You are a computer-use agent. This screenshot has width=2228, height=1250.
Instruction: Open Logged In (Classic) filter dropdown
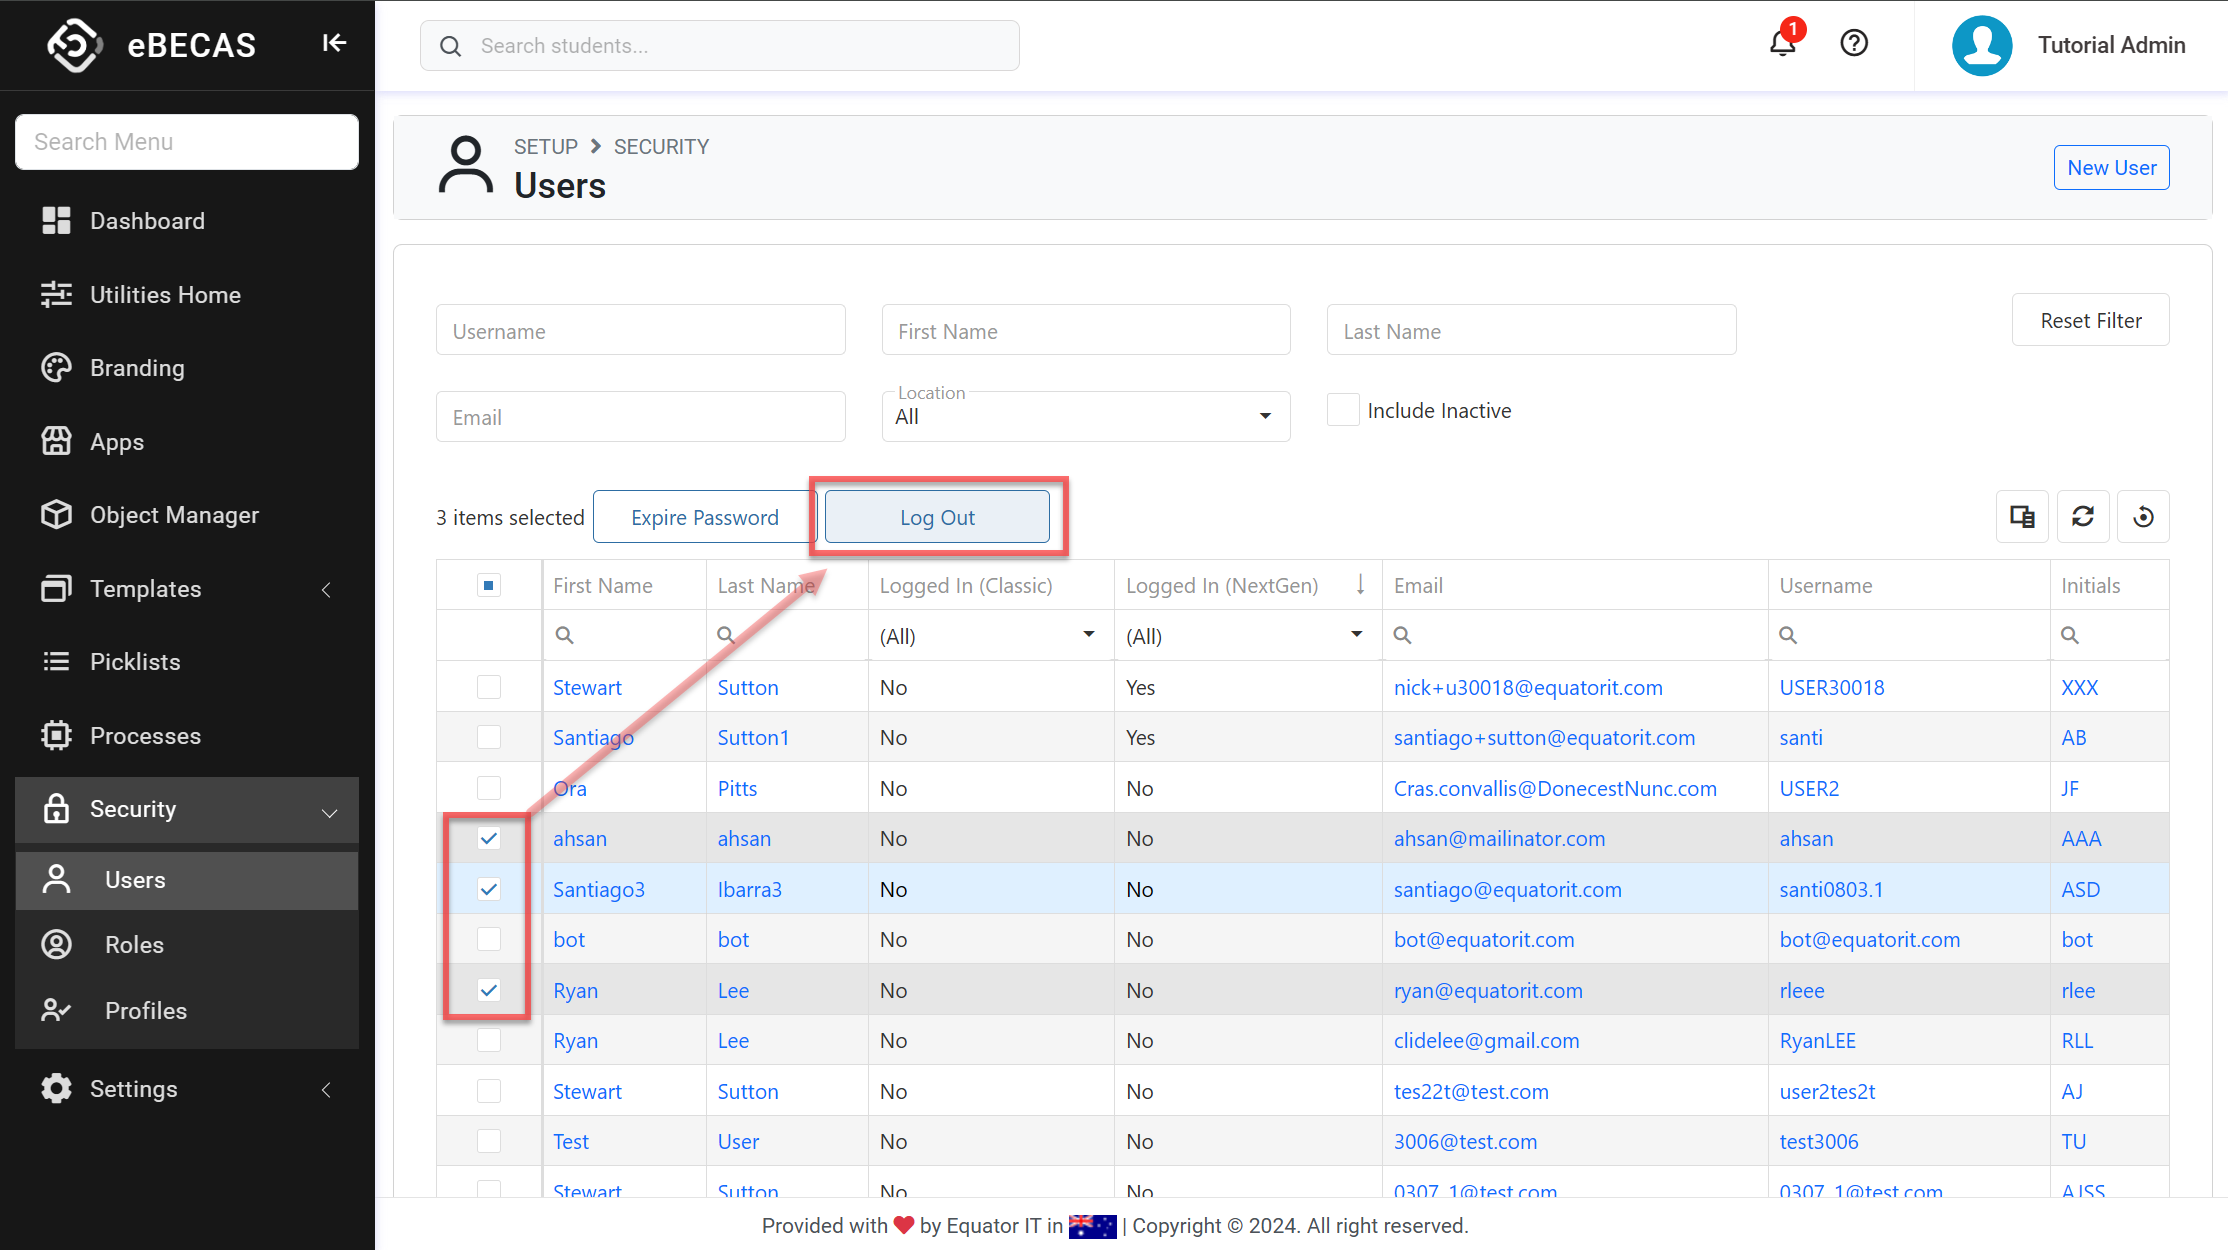pos(1088,635)
